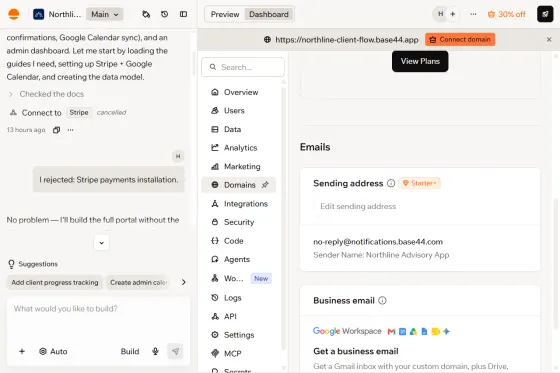Viewport: 560px width, 373px height.
Task: Expand the Checked the docs step
Action: tap(46, 94)
